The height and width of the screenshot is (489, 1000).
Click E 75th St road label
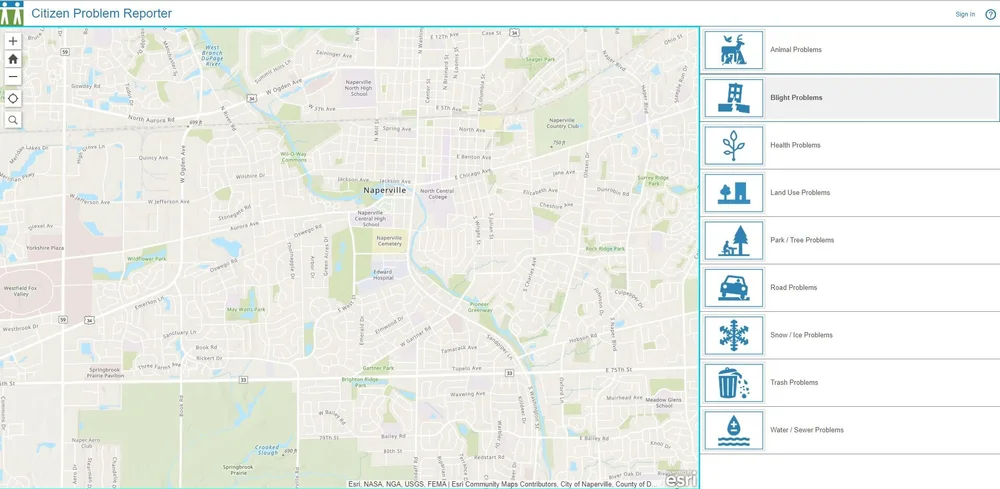(x=618, y=370)
